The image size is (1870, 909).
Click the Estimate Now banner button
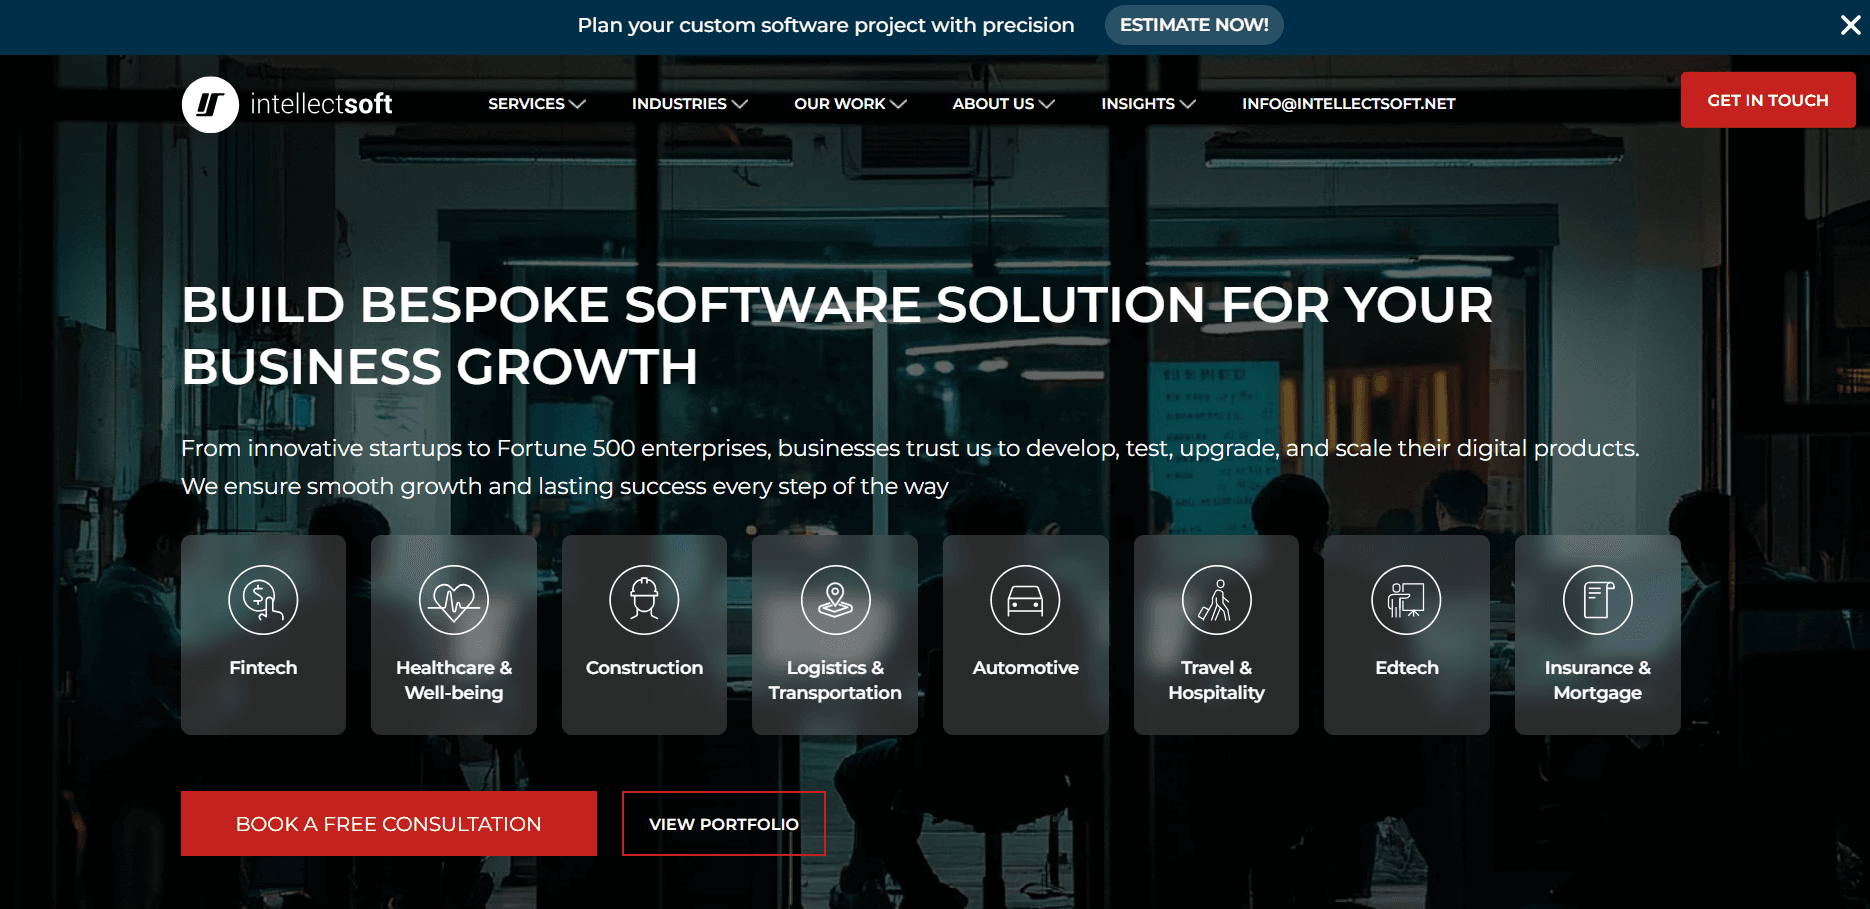coord(1194,25)
